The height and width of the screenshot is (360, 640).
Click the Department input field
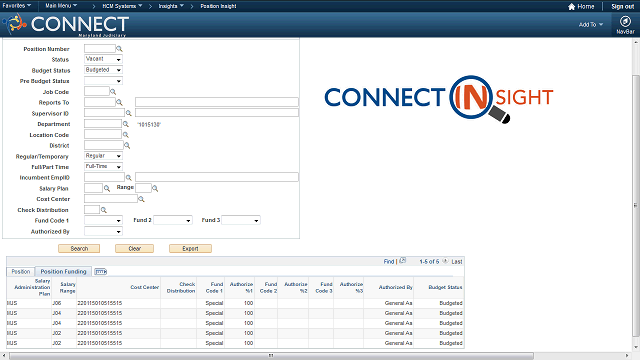pyautogui.click(x=103, y=124)
